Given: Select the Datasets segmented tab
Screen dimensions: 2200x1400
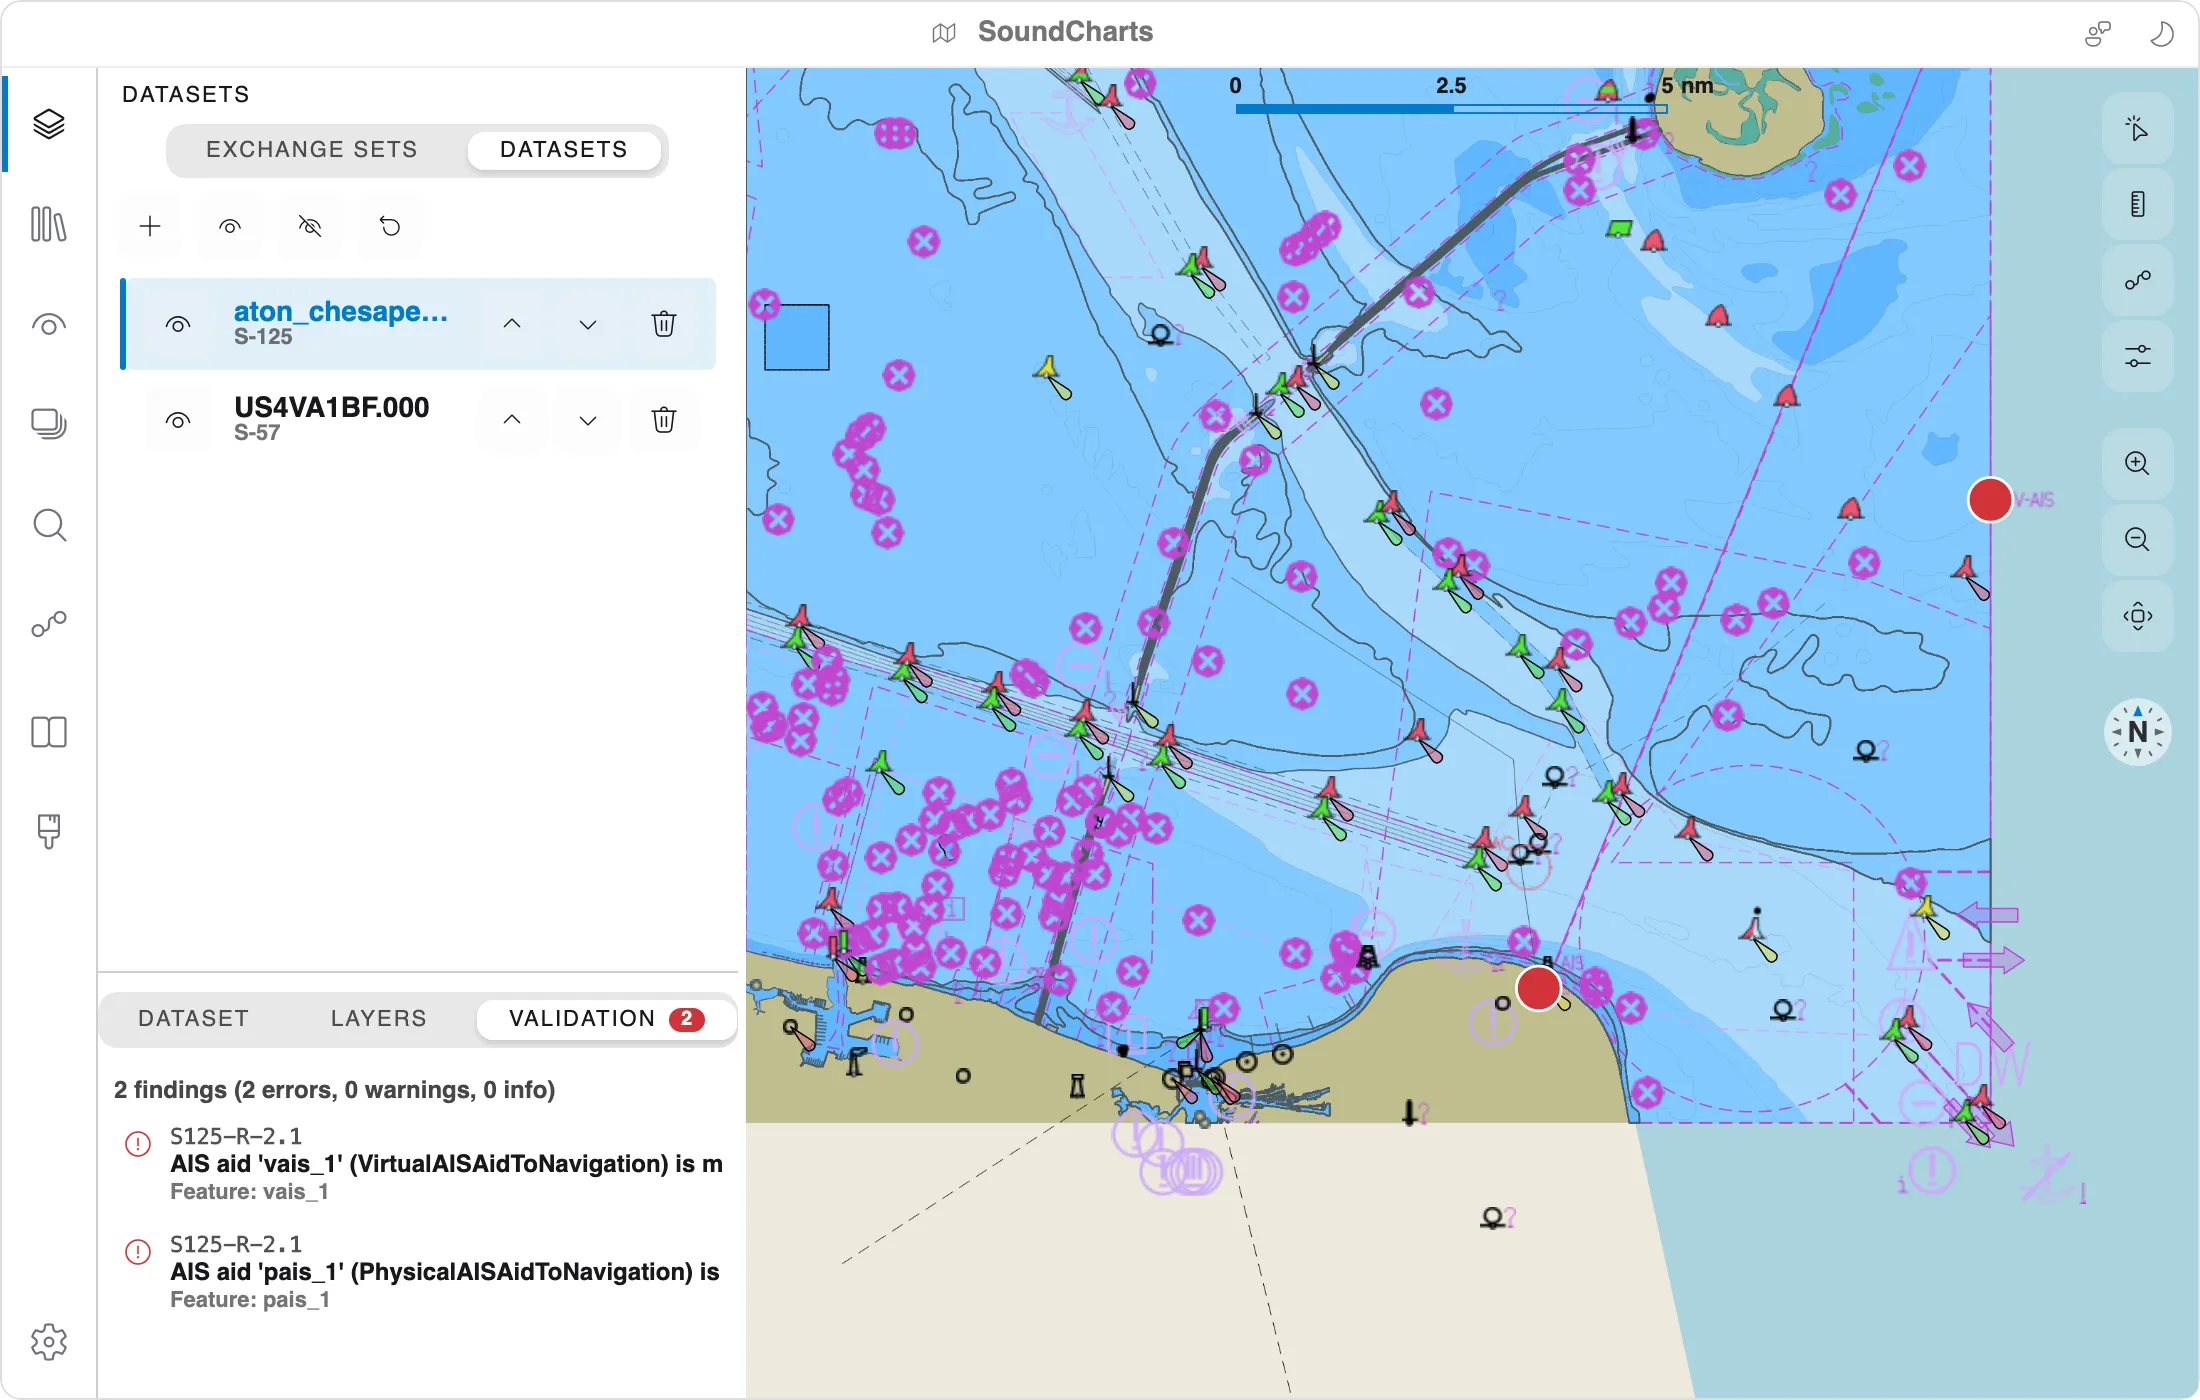Looking at the screenshot, I should tap(564, 150).
